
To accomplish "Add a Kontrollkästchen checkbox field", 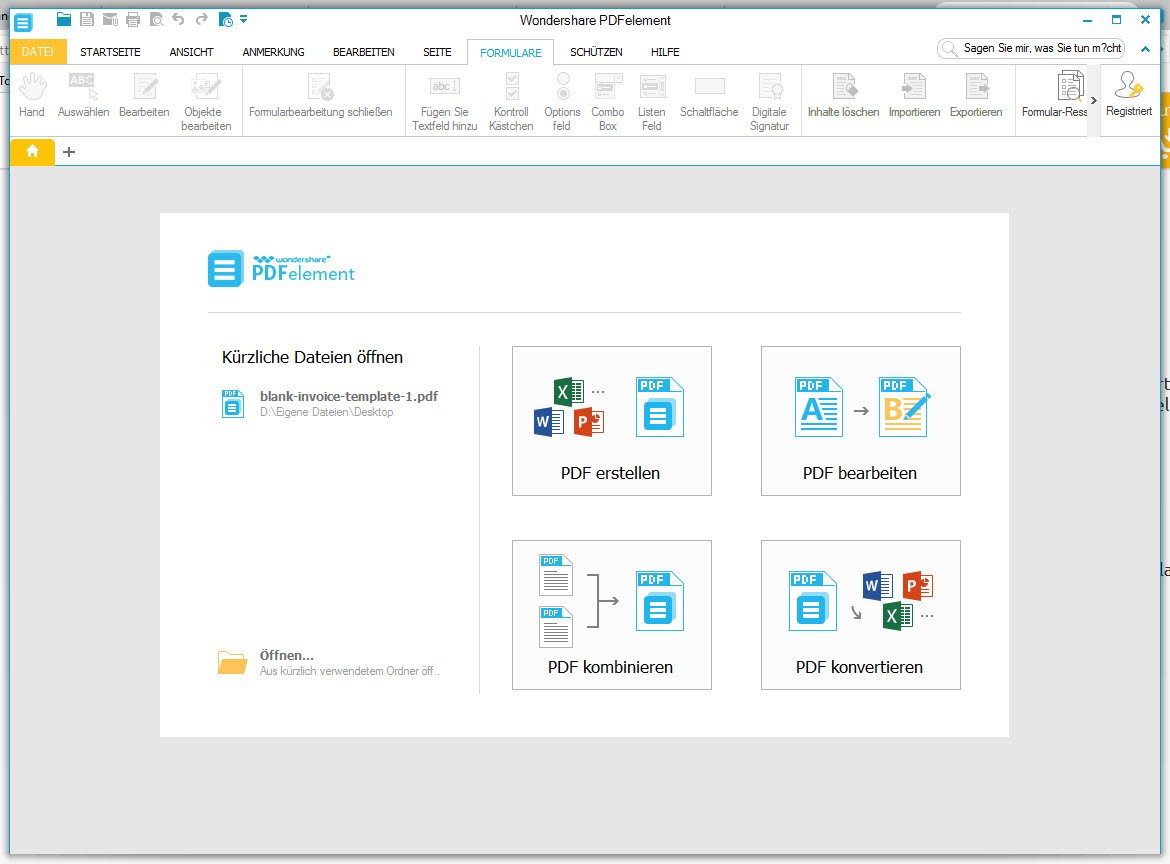I will pyautogui.click(x=511, y=101).
